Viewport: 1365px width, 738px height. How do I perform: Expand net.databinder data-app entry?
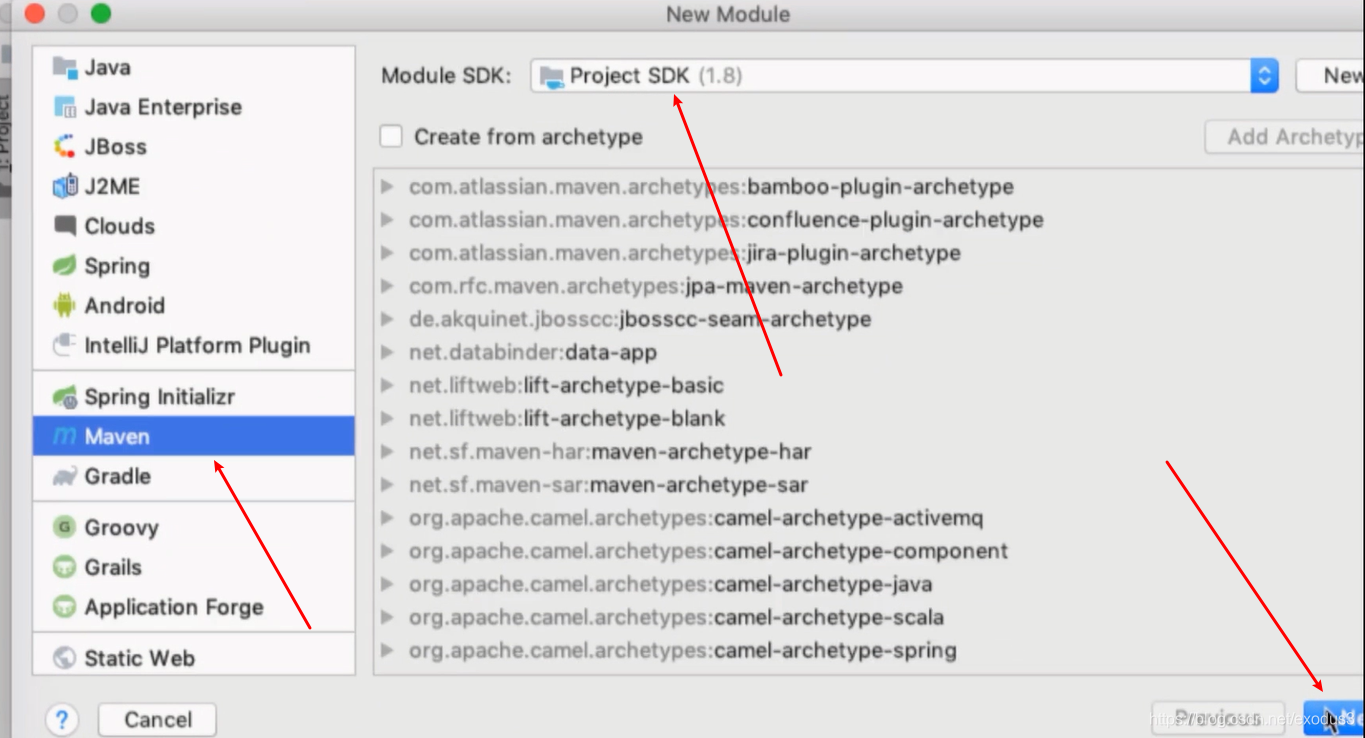coord(388,353)
